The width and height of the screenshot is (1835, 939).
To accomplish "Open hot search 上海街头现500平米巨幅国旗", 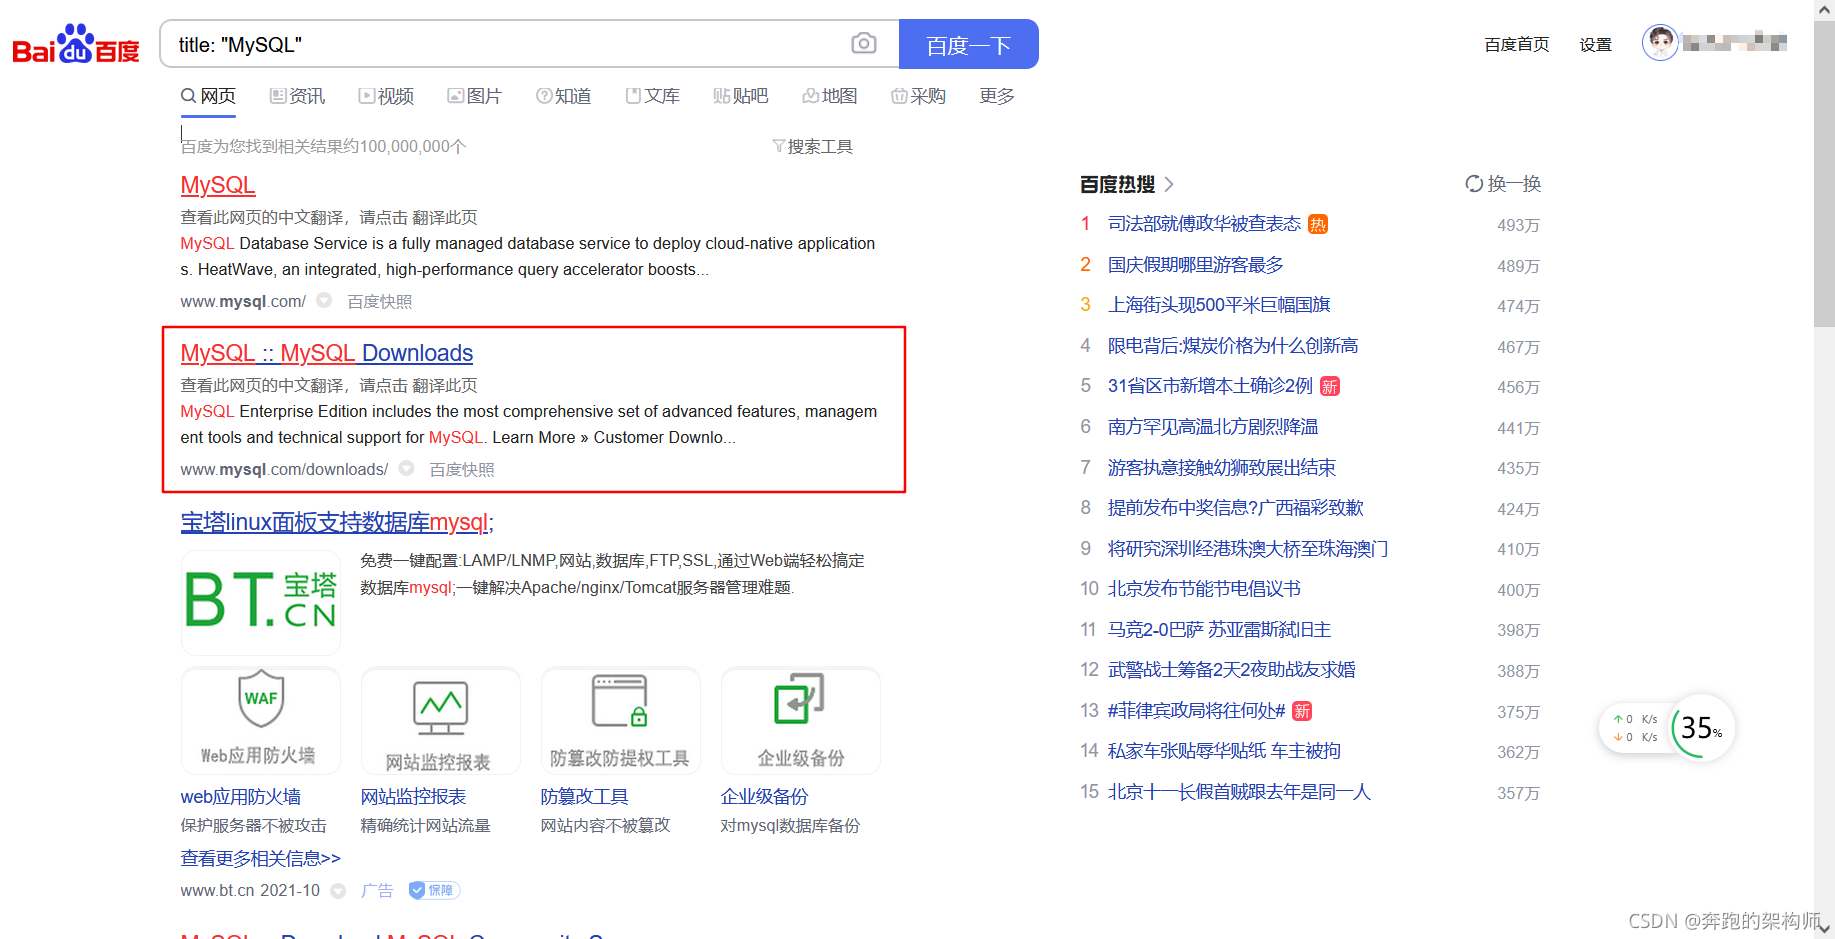I will click(x=1219, y=305).
